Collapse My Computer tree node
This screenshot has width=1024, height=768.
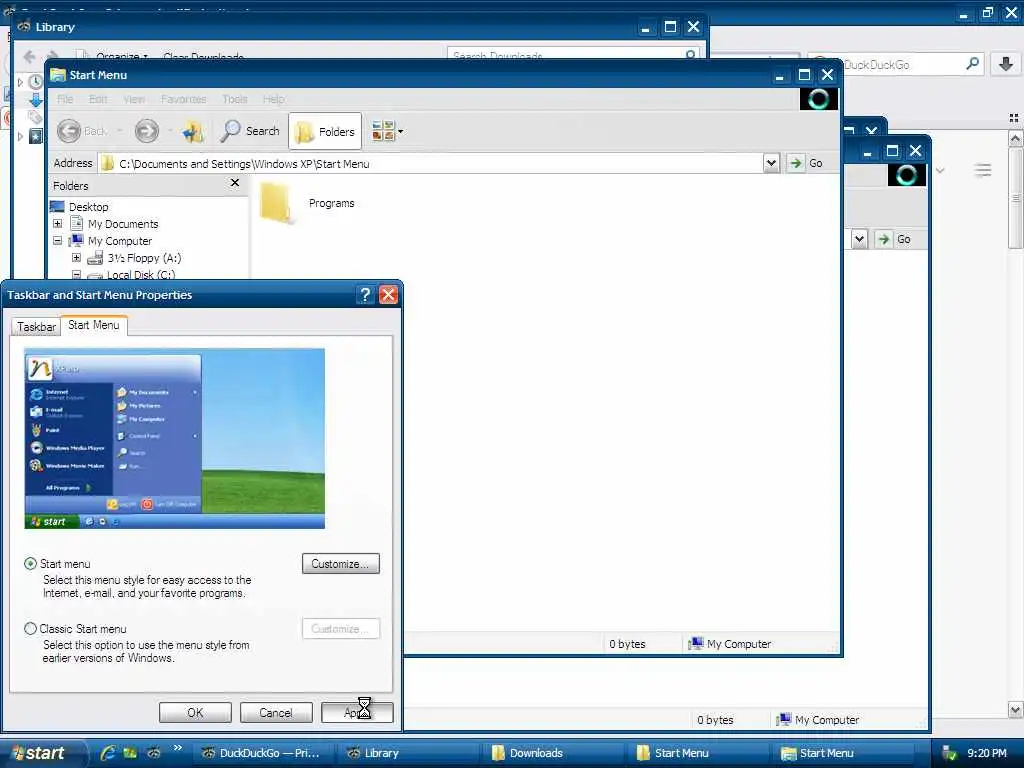pos(57,240)
